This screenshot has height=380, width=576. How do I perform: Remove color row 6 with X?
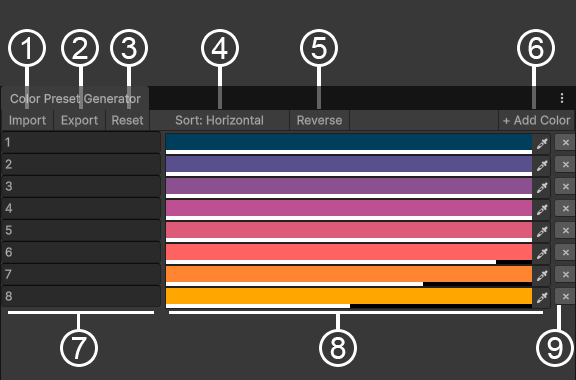(565, 252)
